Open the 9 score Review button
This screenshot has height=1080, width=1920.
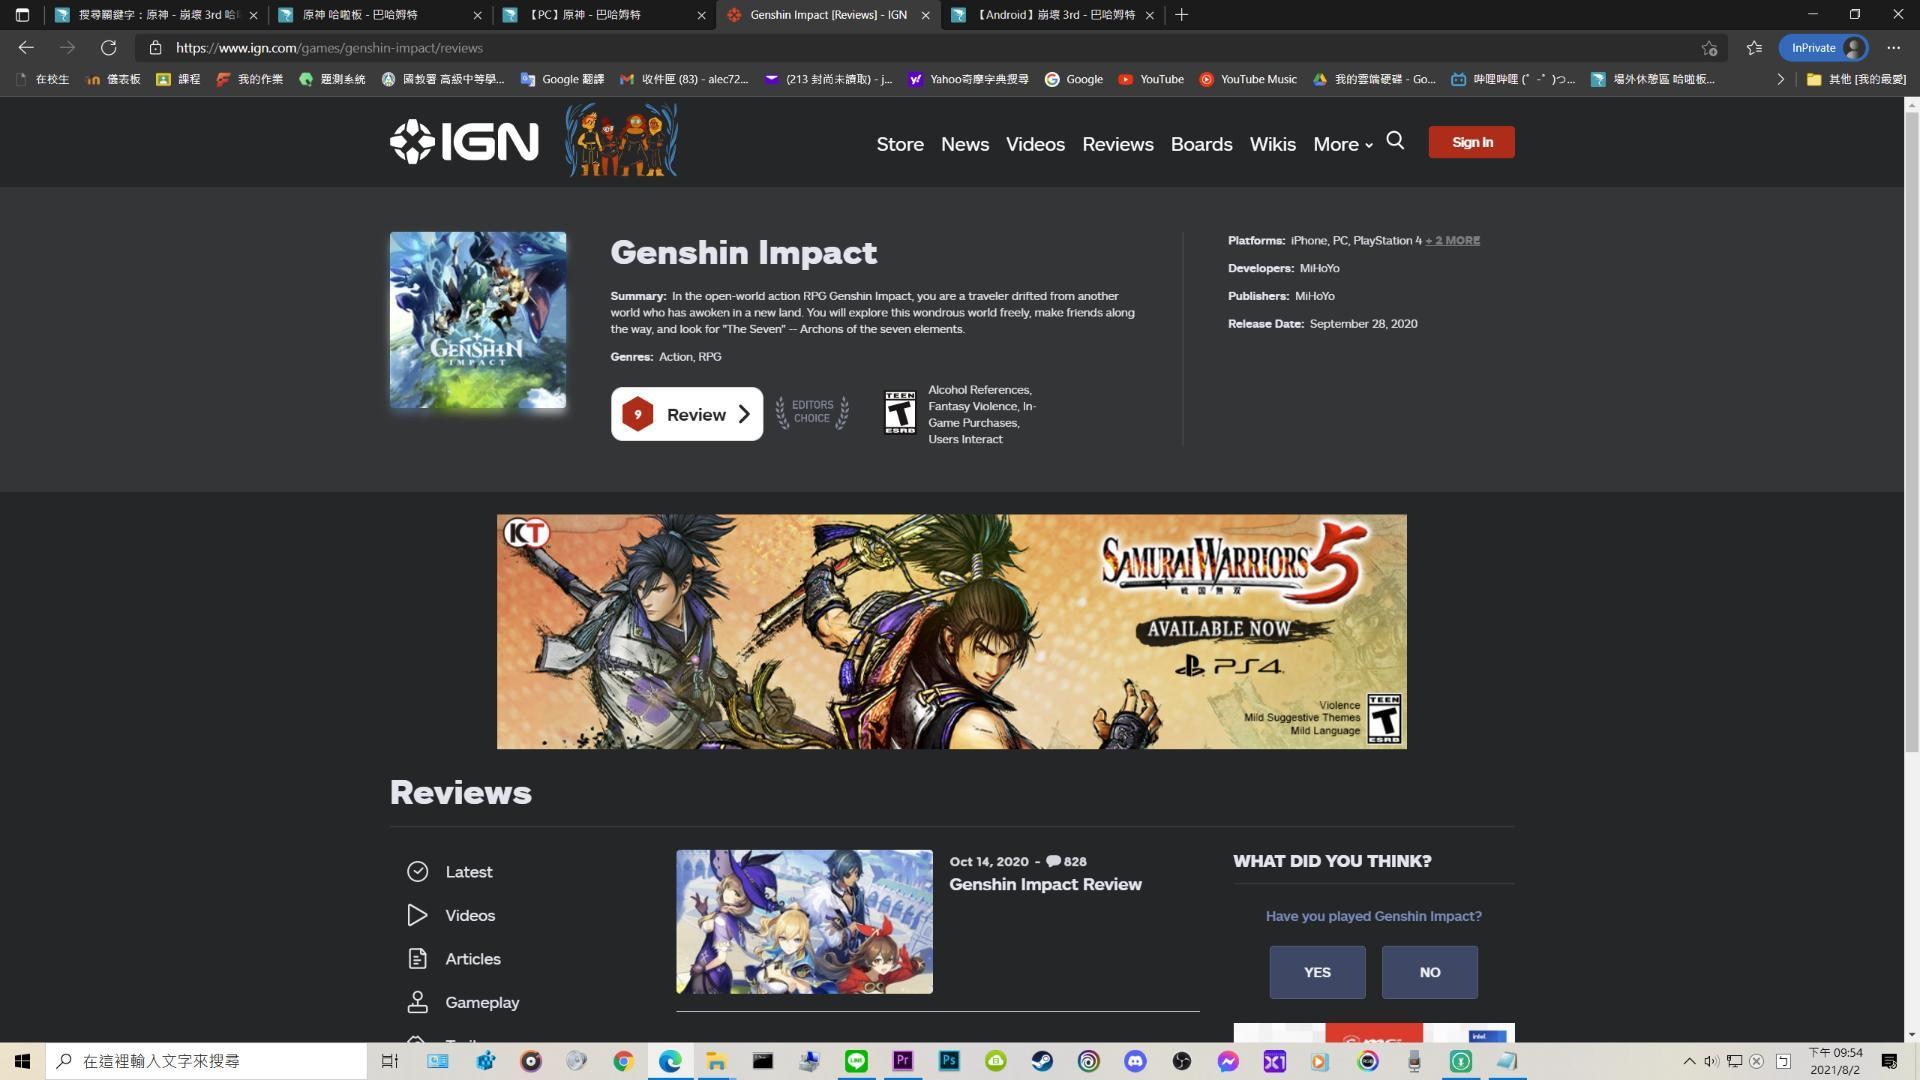point(687,414)
